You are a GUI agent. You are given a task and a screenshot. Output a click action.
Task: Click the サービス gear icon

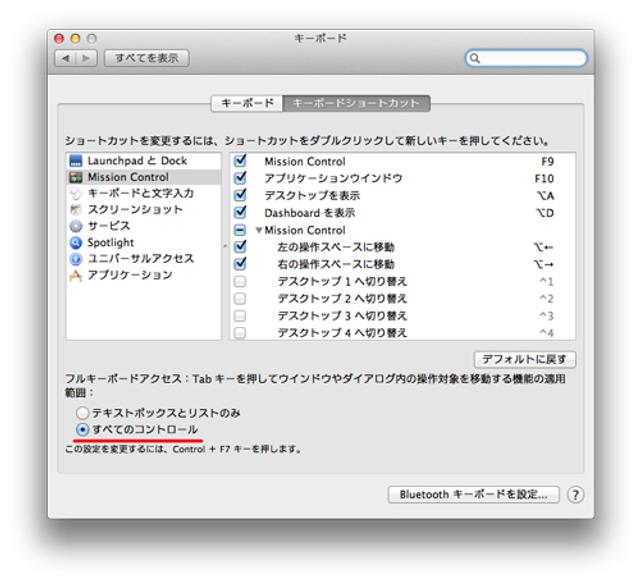76,226
